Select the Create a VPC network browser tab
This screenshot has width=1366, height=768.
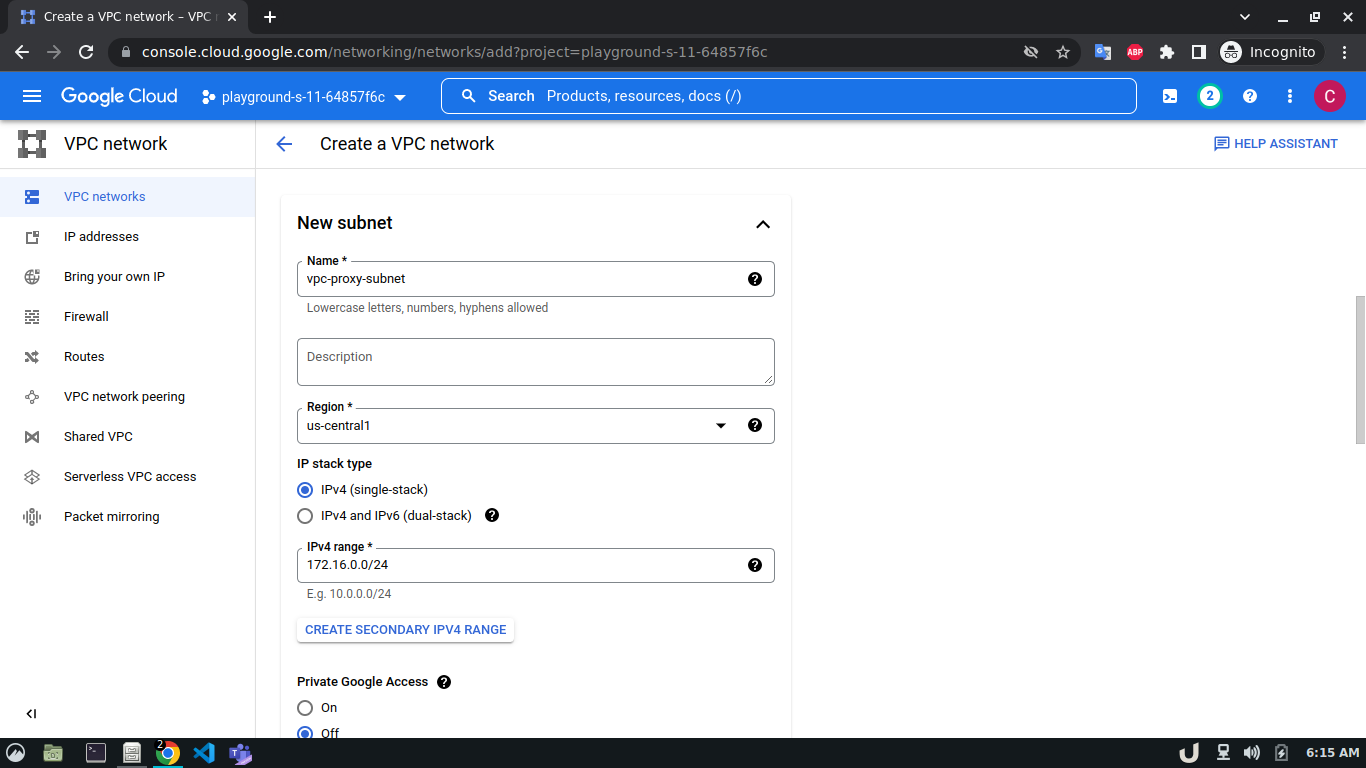click(126, 17)
